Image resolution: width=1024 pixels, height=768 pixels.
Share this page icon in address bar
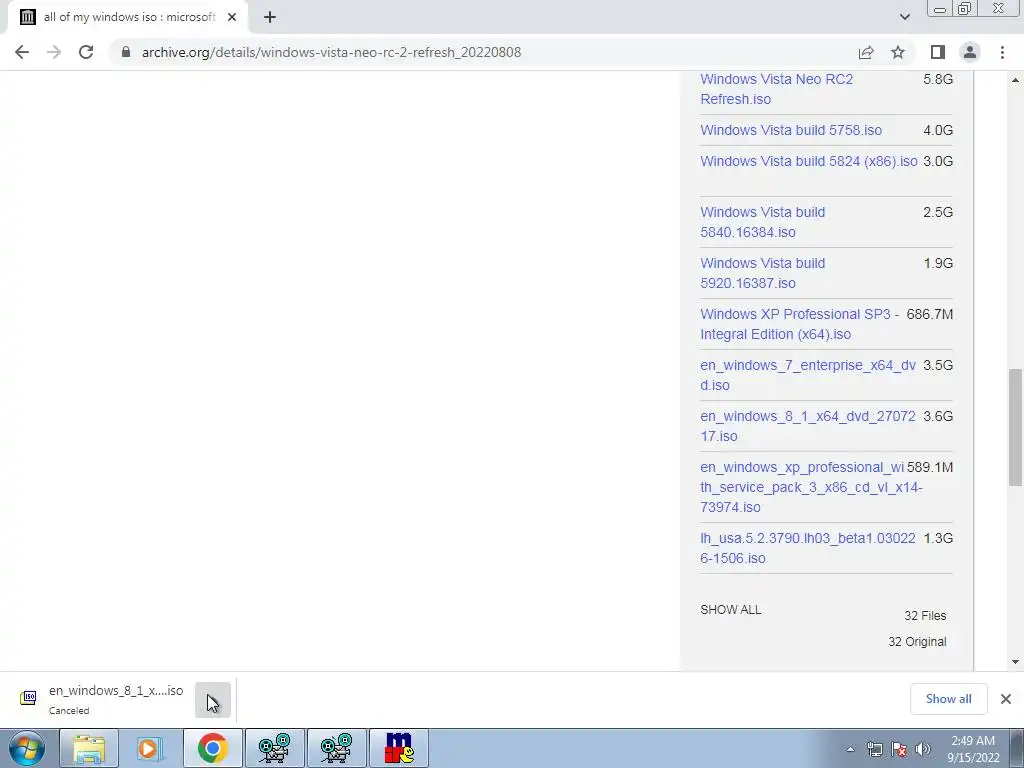(866, 52)
